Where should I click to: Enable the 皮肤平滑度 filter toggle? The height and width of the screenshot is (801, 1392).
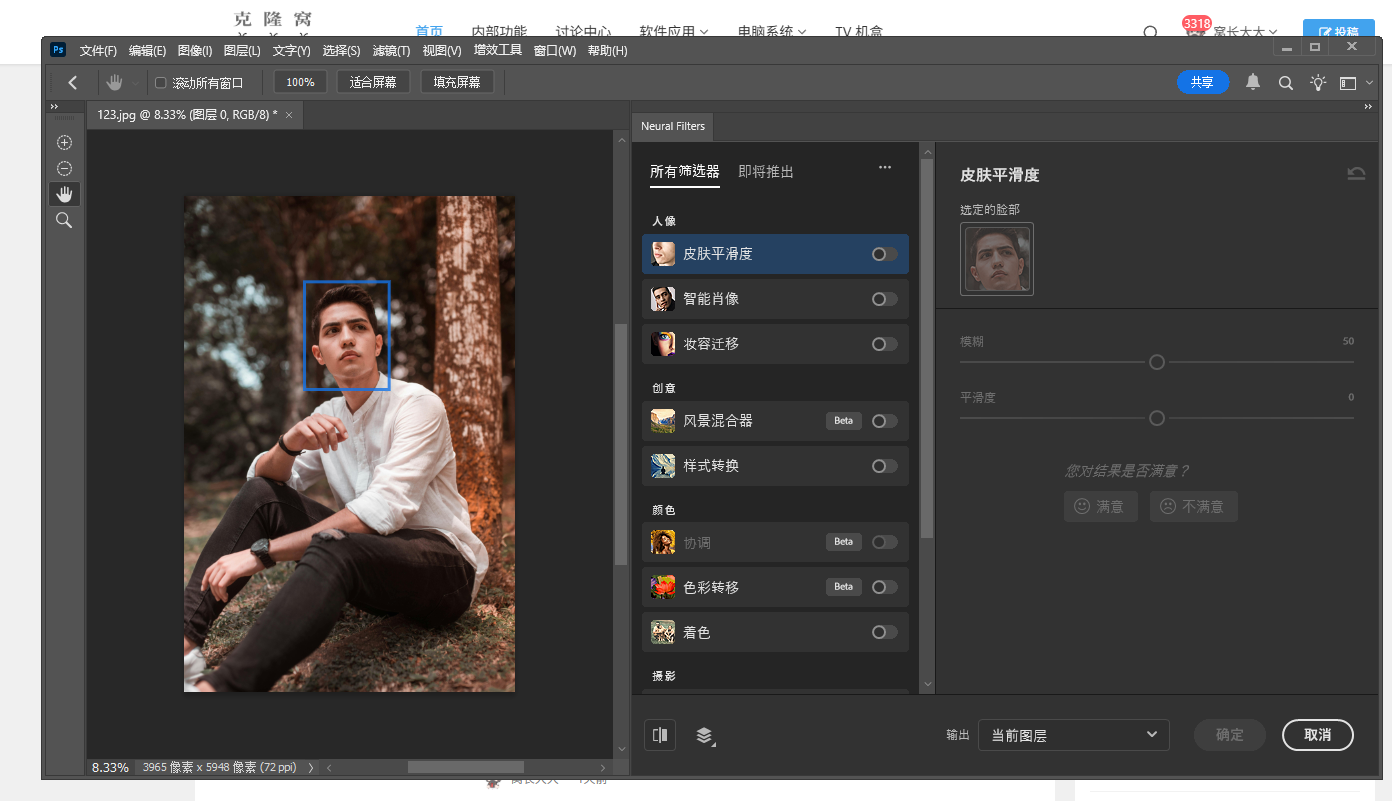[884, 254]
